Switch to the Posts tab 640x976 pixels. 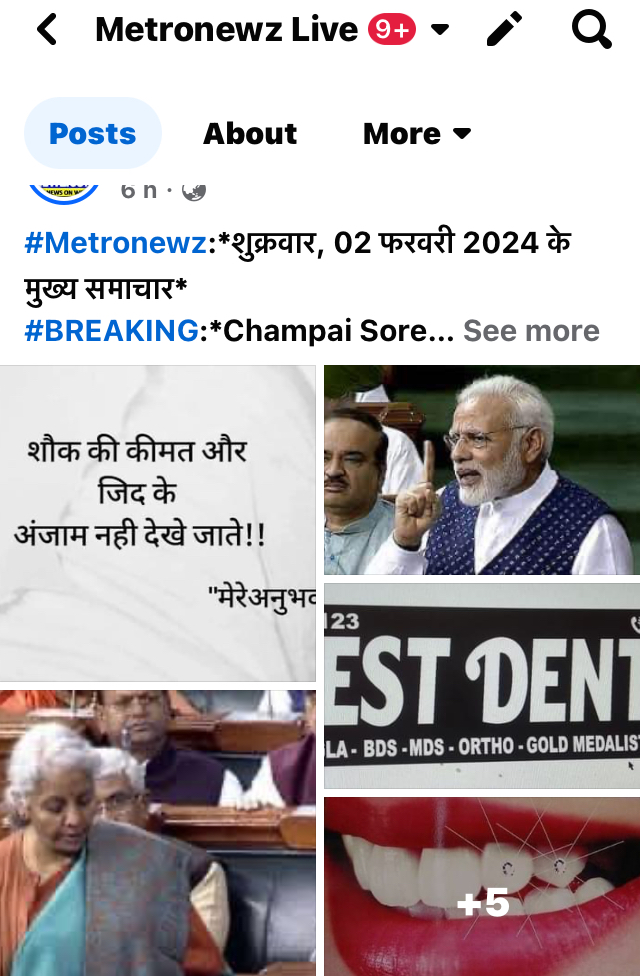click(x=93, y=133)
